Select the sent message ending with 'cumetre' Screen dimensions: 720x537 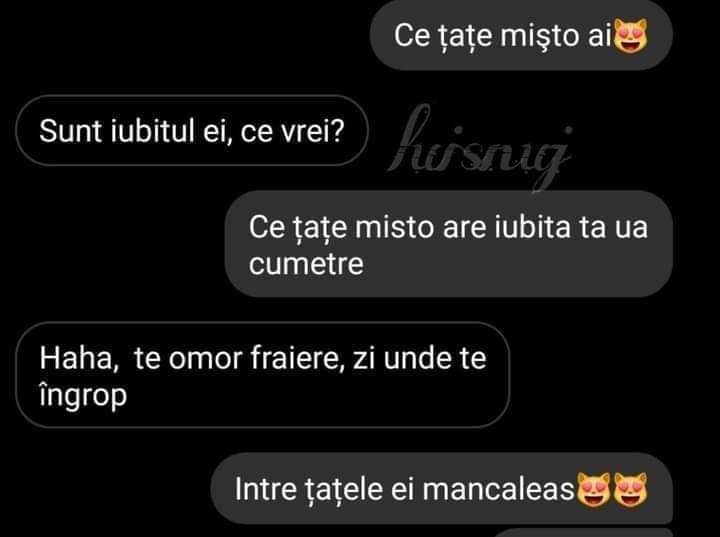[x=449, y=244]
